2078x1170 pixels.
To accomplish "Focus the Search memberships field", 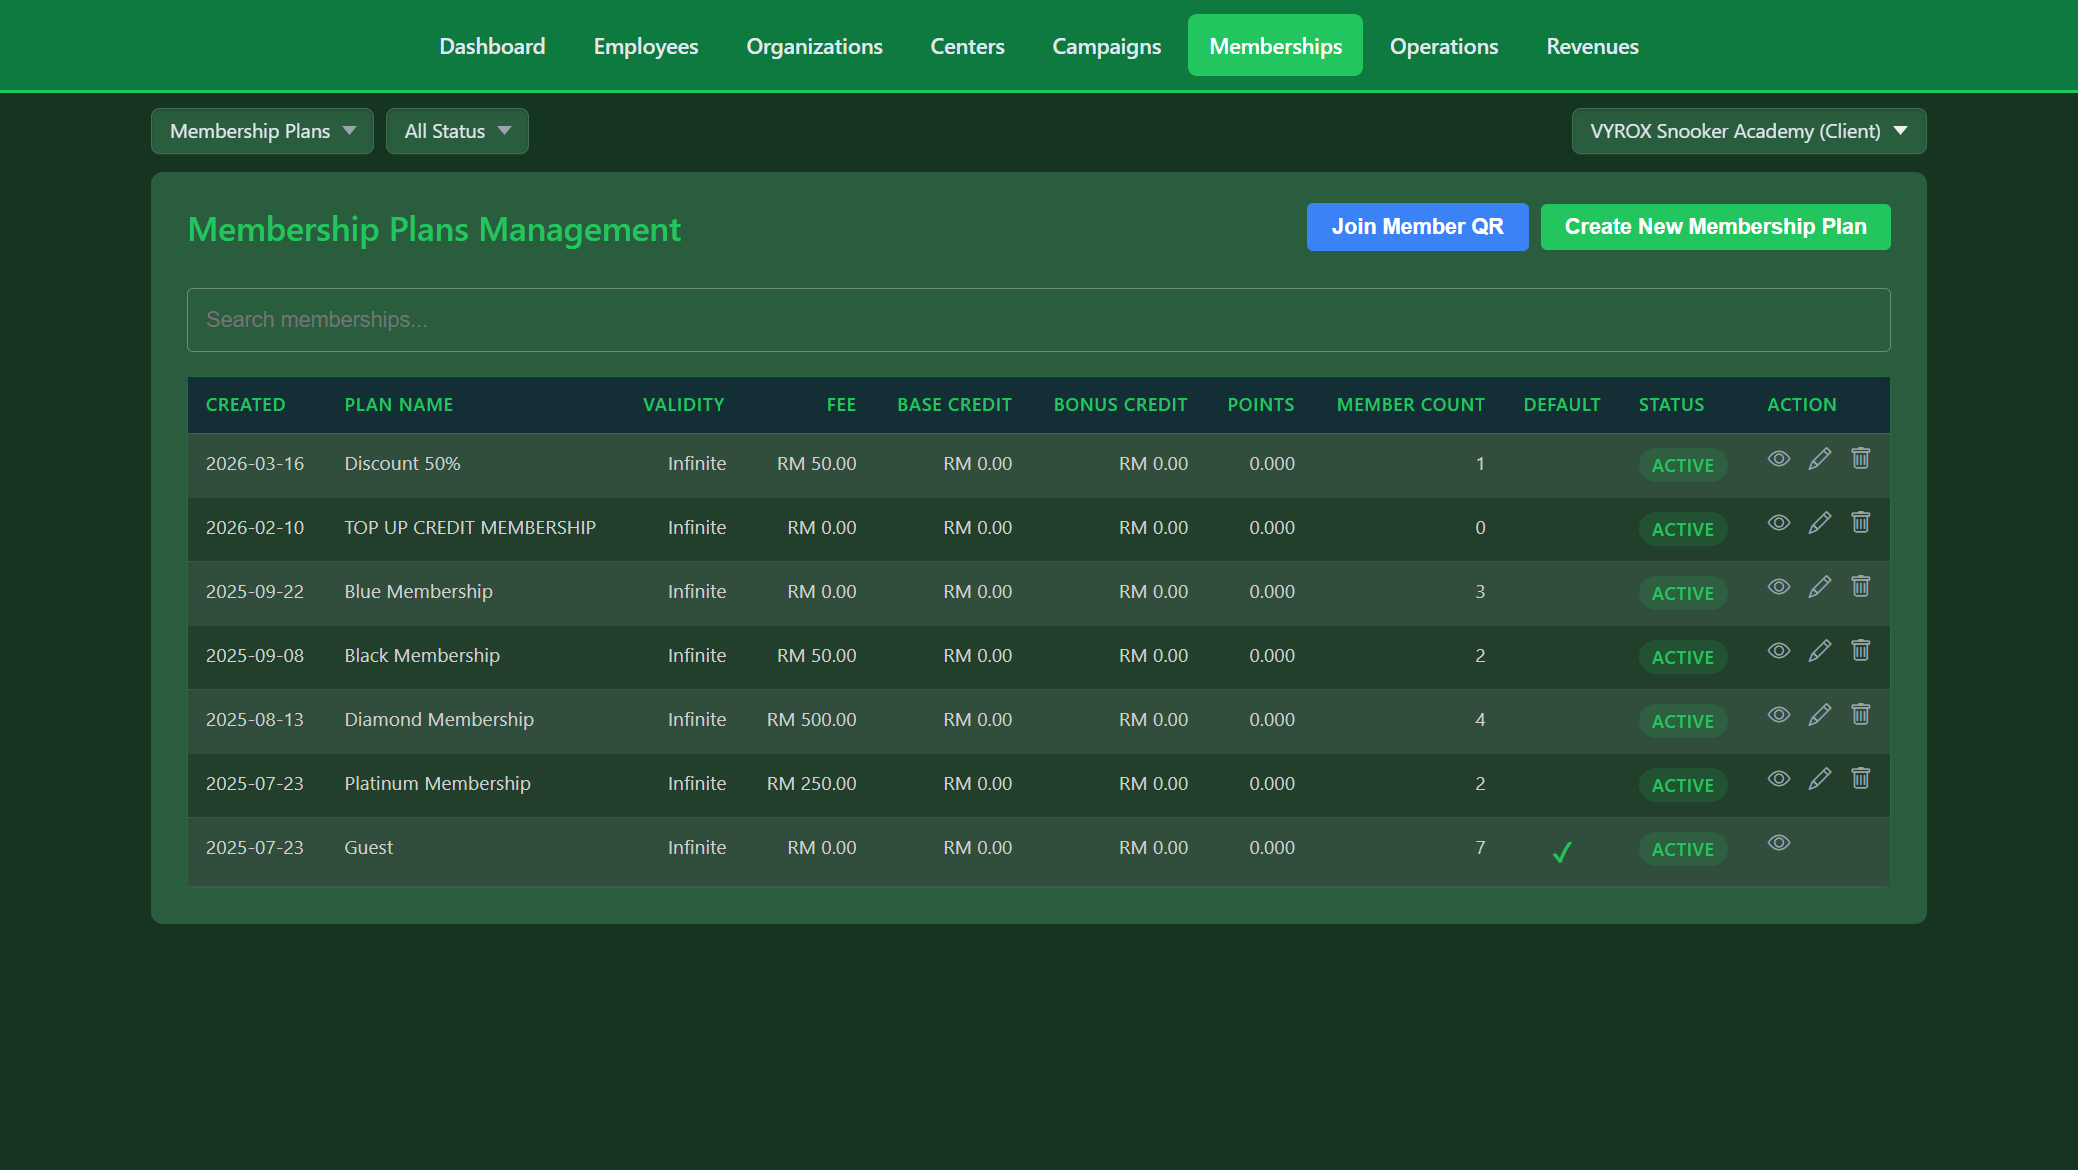I will pyautogui.click(x=1038, y=320).
